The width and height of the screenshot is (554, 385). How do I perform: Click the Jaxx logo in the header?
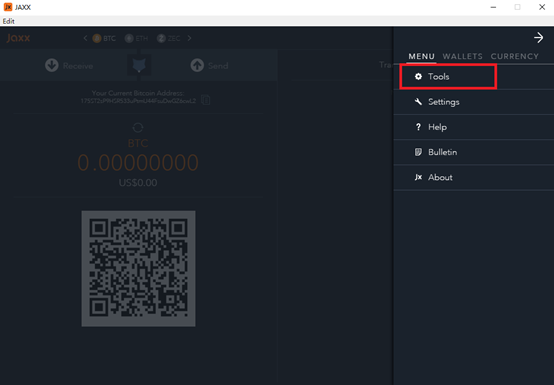18,38
